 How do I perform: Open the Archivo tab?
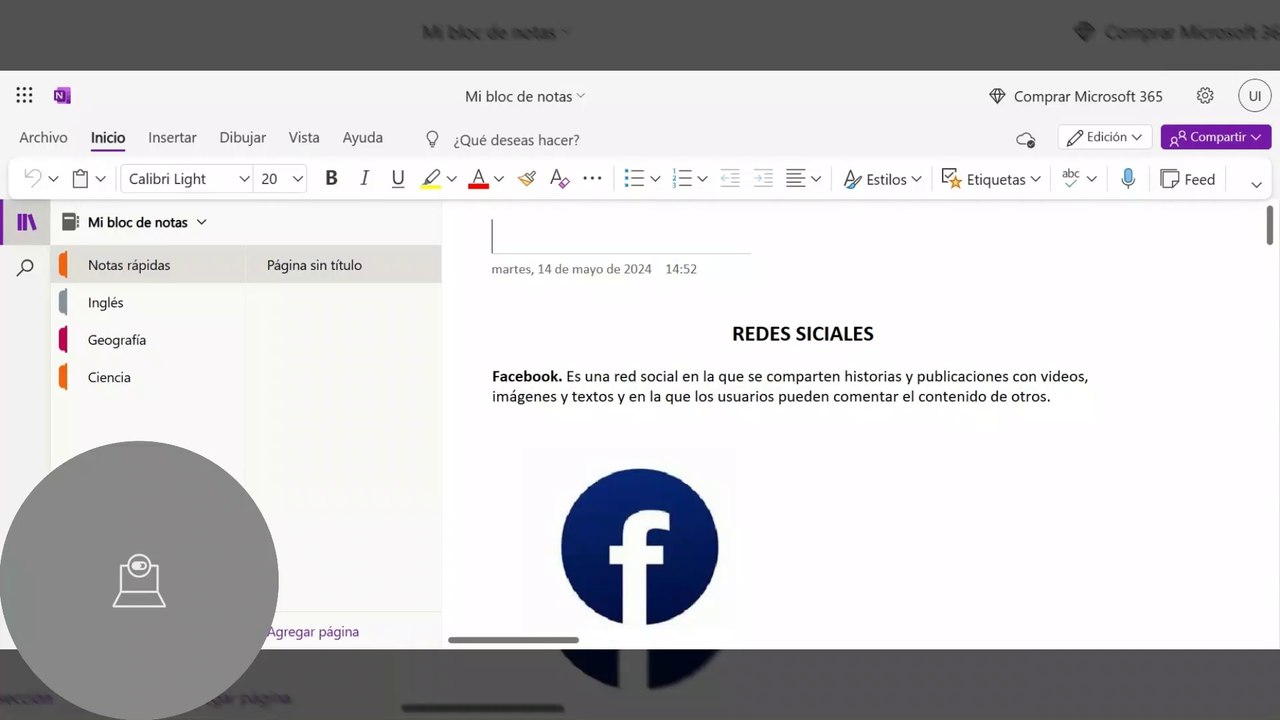[43, 138]
